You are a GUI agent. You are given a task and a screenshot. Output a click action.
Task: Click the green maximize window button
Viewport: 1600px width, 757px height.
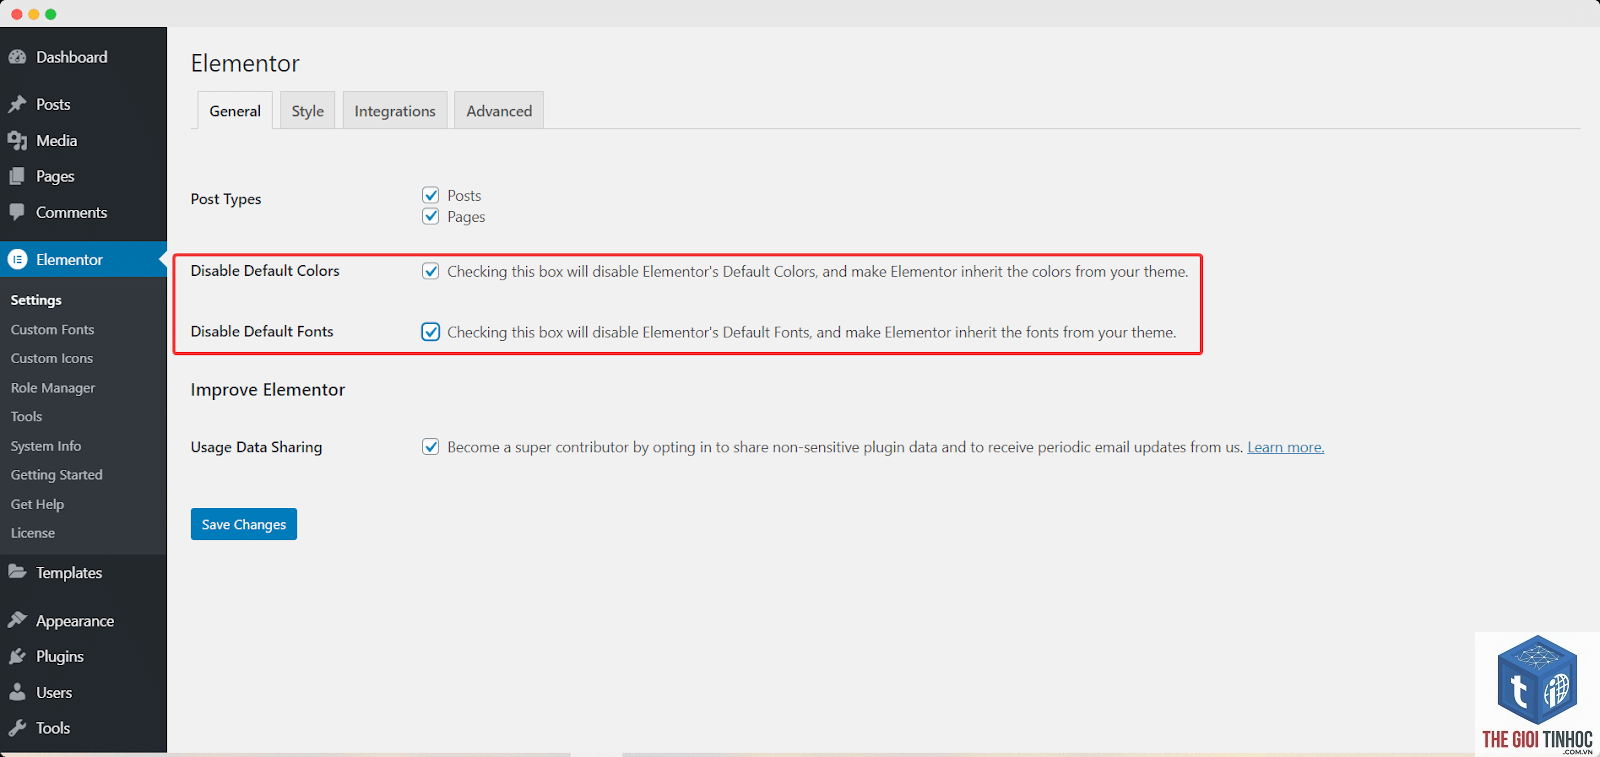[x=51, y=14]
